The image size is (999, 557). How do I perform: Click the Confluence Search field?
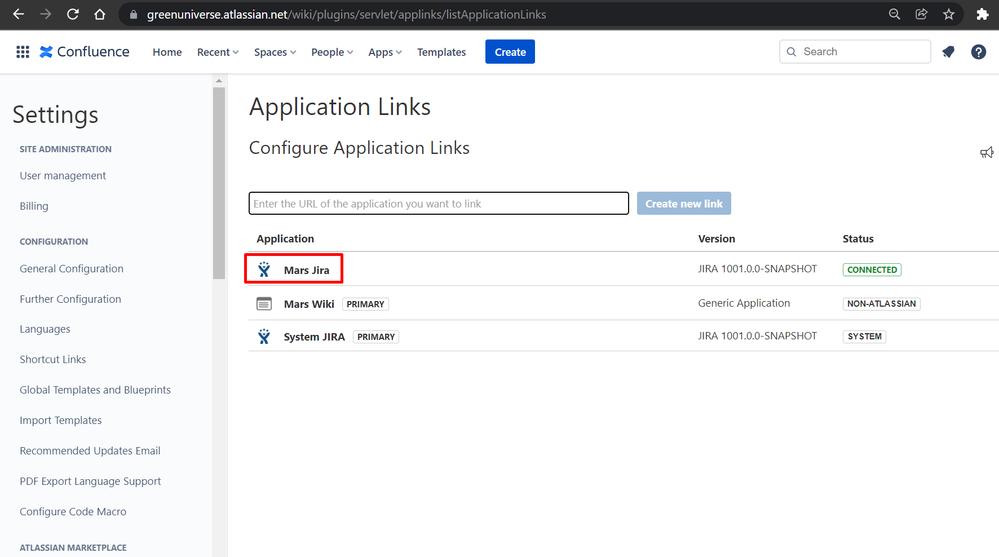[x=854, y=52]
